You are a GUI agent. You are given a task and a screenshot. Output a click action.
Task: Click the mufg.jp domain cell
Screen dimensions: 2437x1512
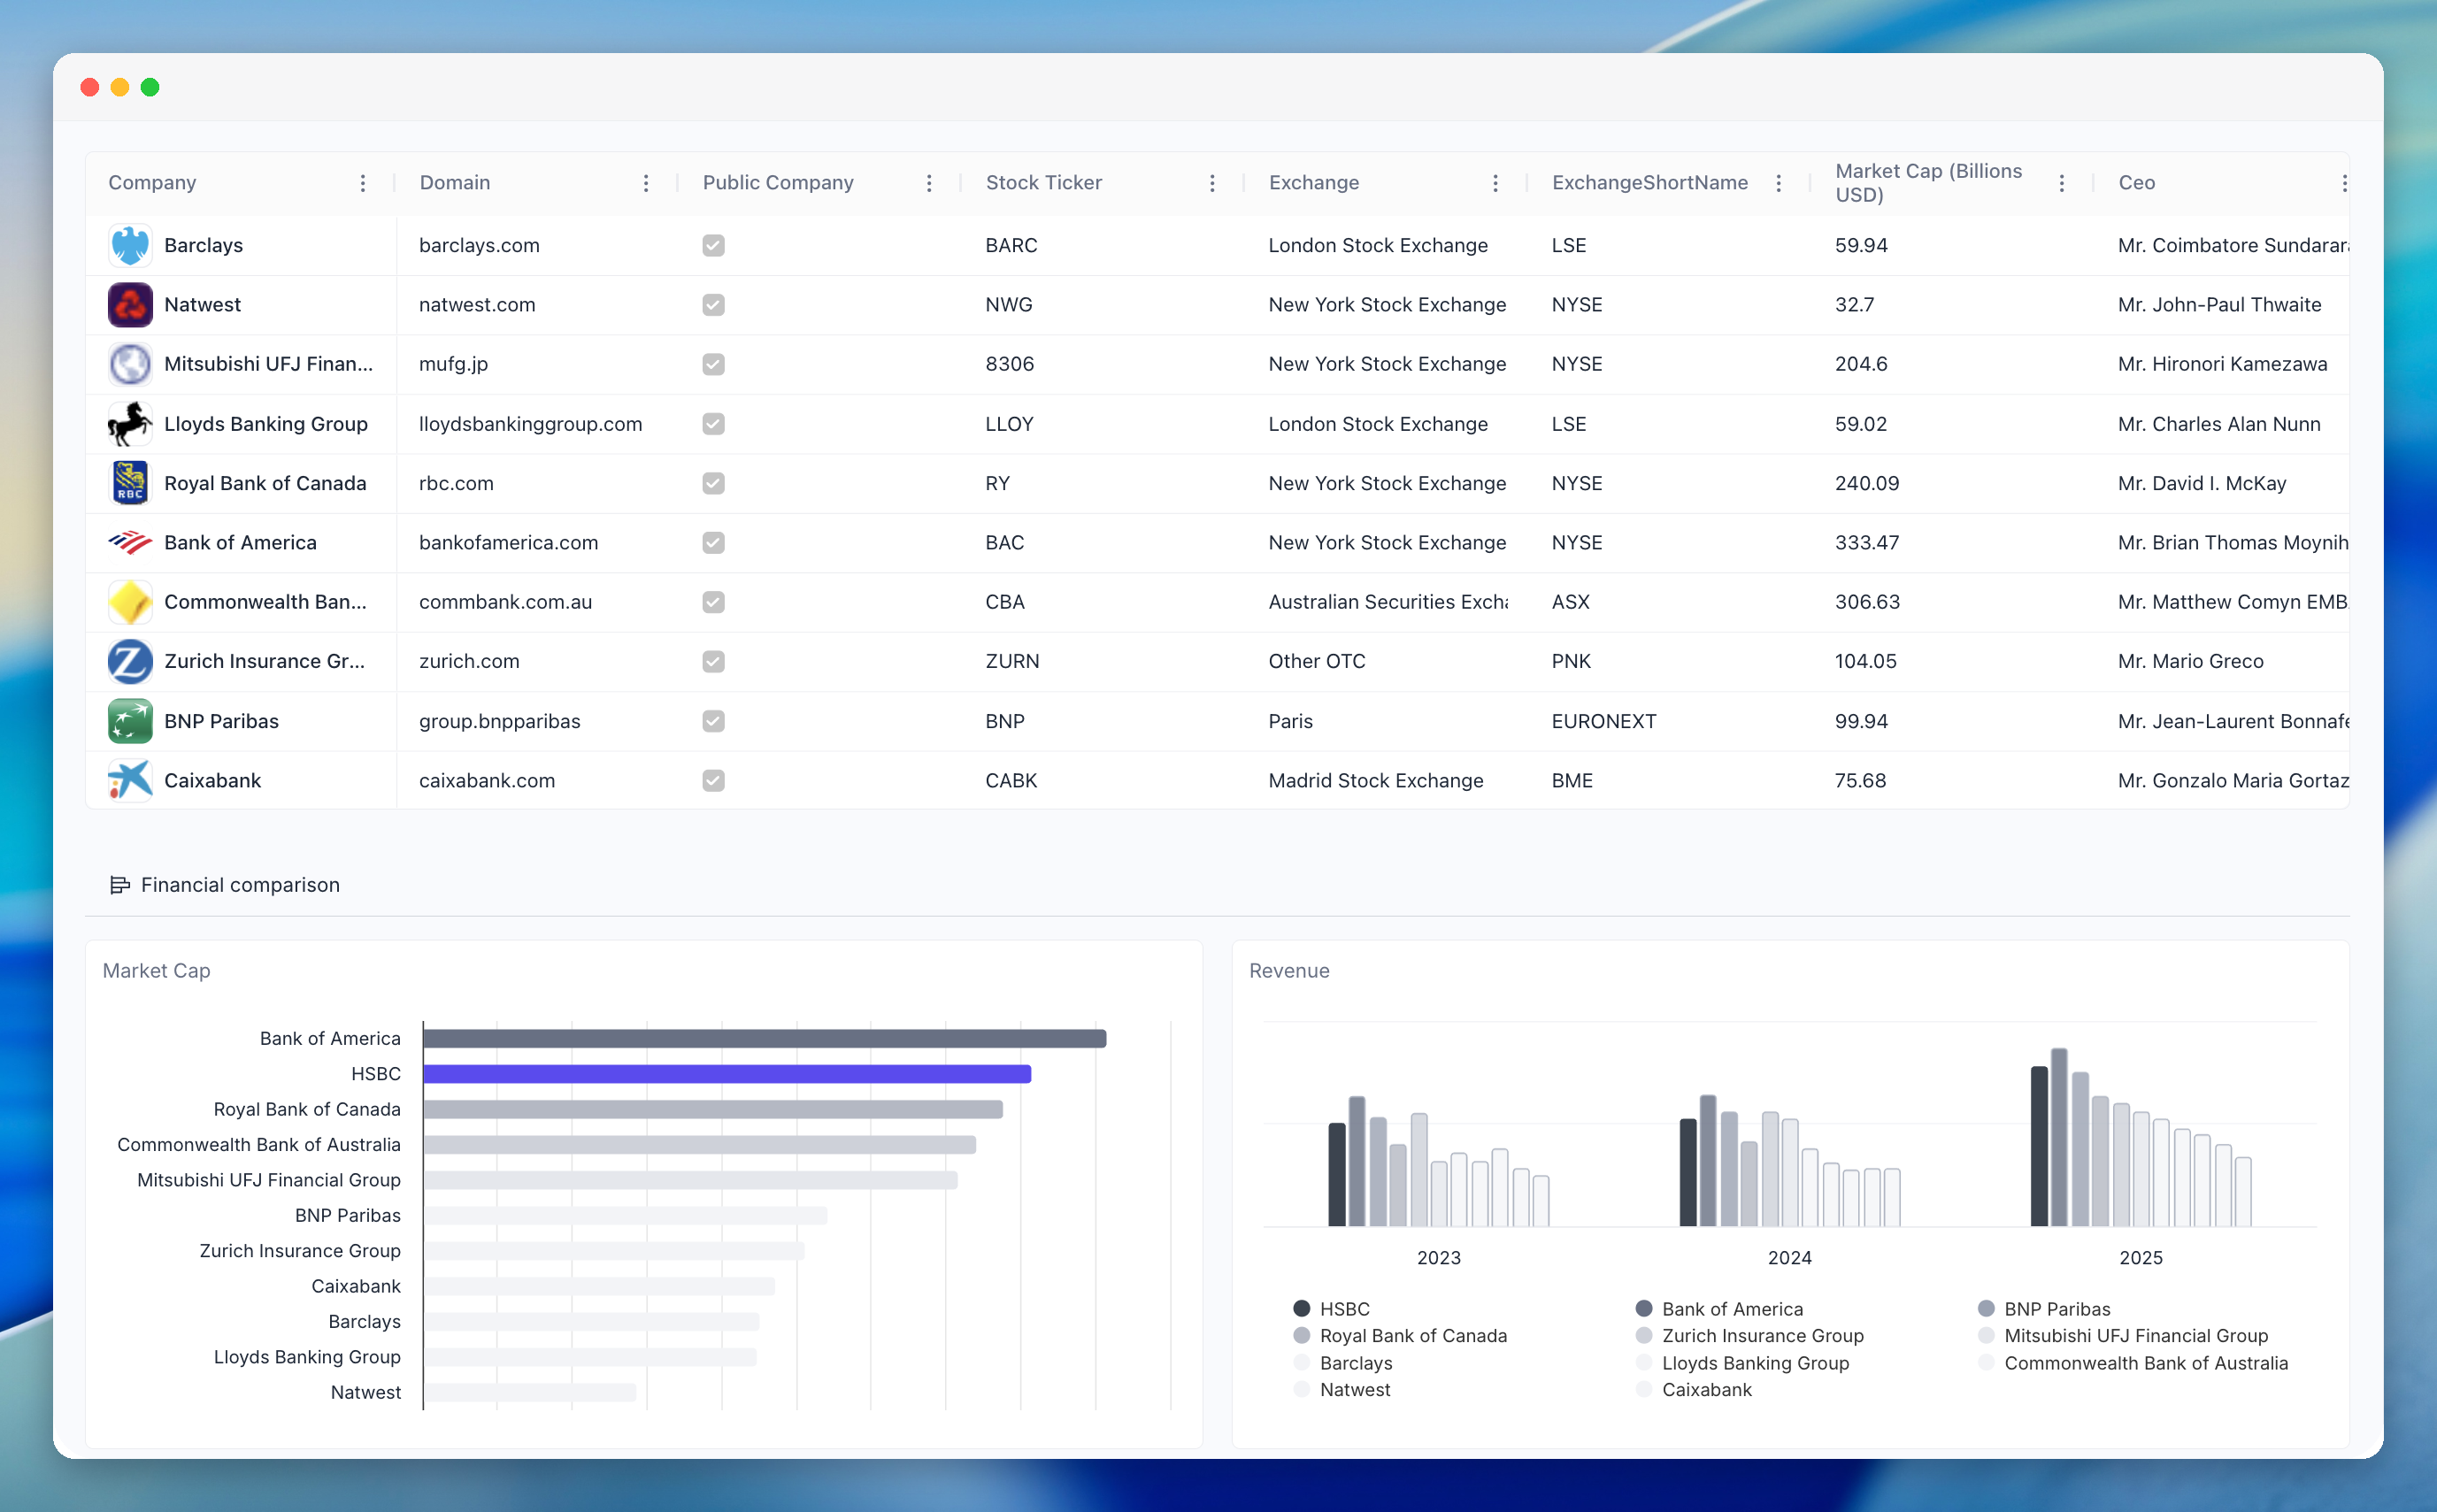pos(453,364)
